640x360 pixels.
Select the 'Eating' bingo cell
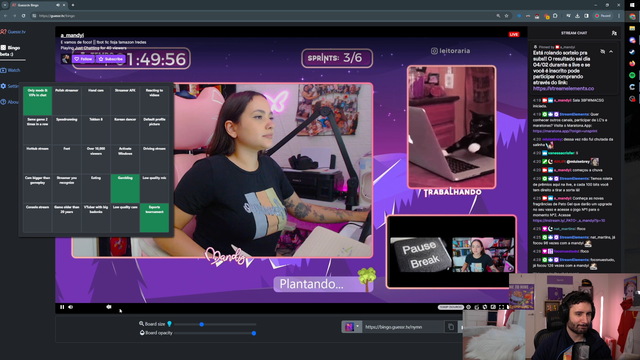[96, 189]
